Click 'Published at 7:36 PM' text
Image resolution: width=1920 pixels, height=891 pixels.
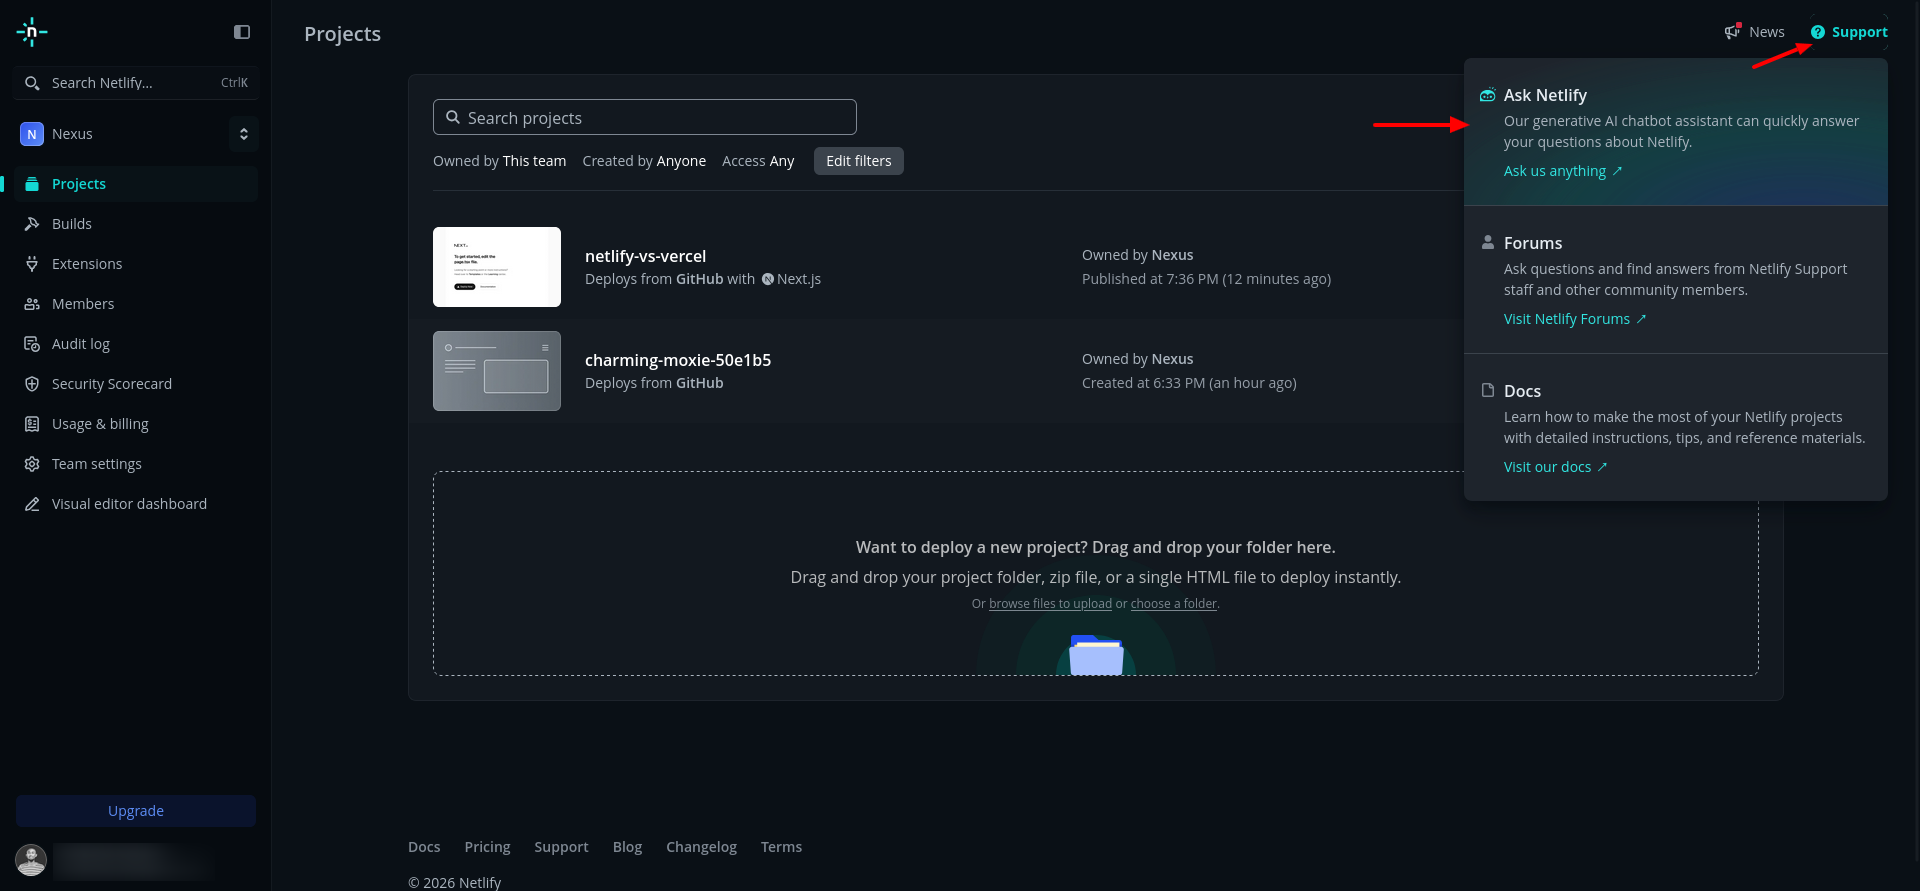1150,279
